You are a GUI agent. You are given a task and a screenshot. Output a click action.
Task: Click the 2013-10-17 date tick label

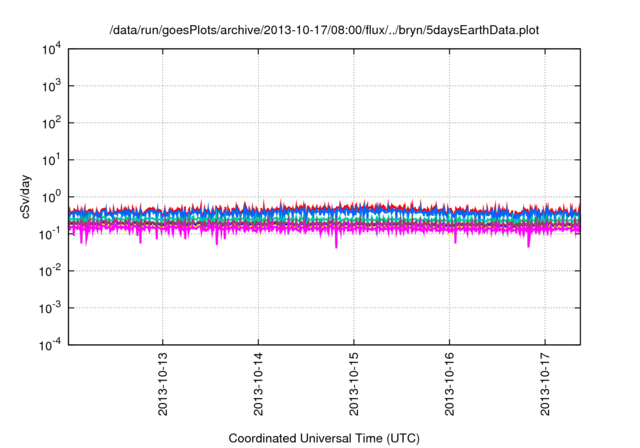[x=545, y=384]
